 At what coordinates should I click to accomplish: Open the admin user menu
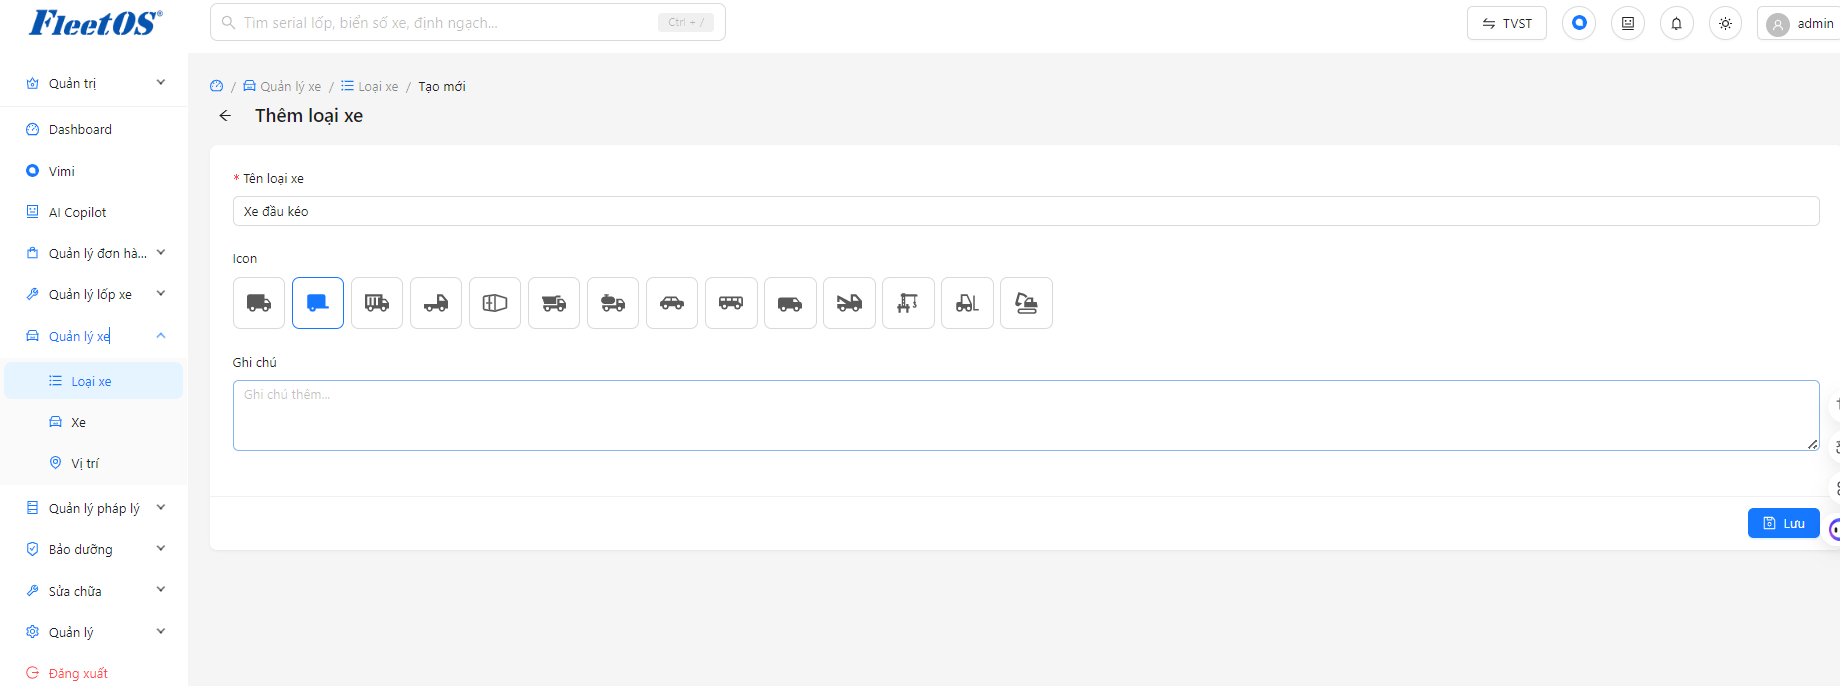tap(1800, 23)
